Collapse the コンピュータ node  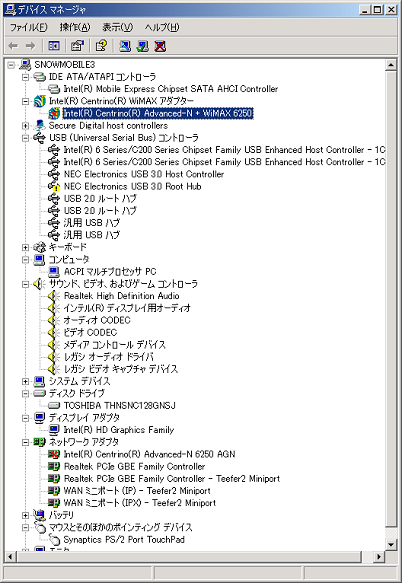point(25,260)
